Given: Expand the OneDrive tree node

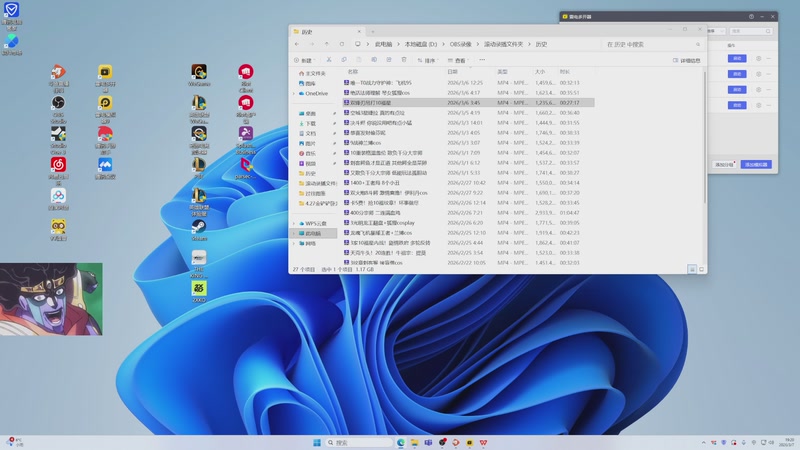Looking at the screenshot, I should (x=293, y=93).
